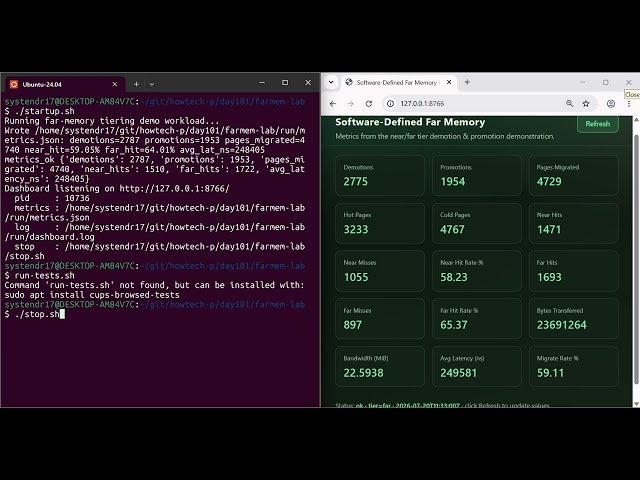Select the Ubuntu-24.04 terminal tab

click(x=64, y=84)
